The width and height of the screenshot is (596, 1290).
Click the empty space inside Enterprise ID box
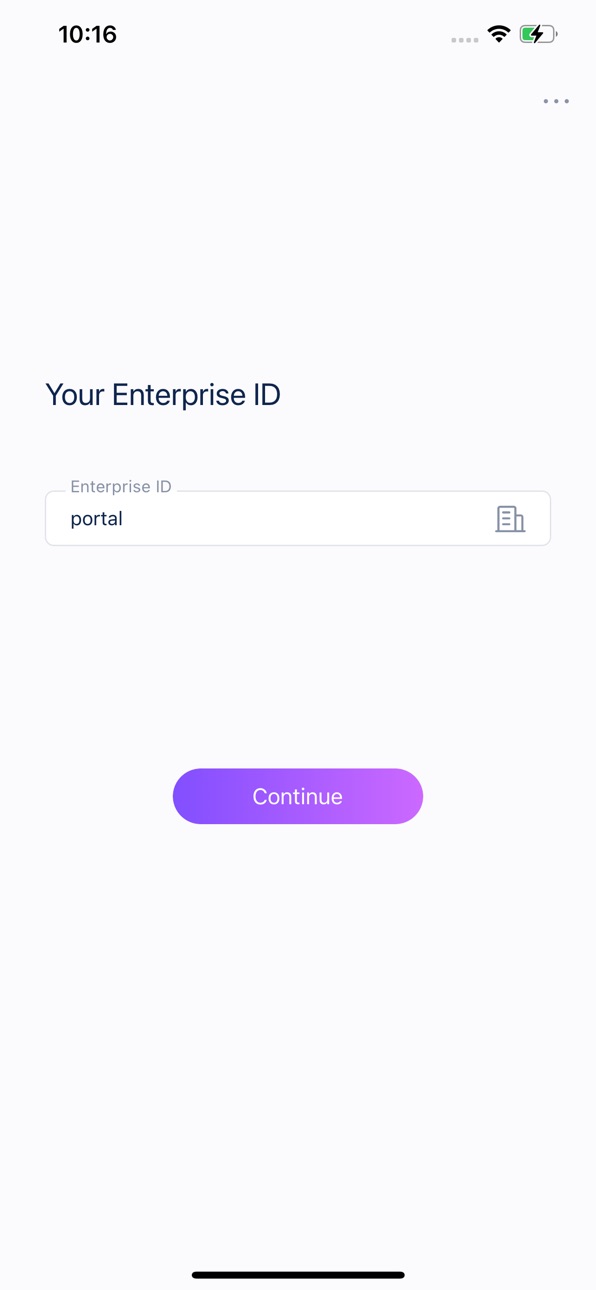300,518
